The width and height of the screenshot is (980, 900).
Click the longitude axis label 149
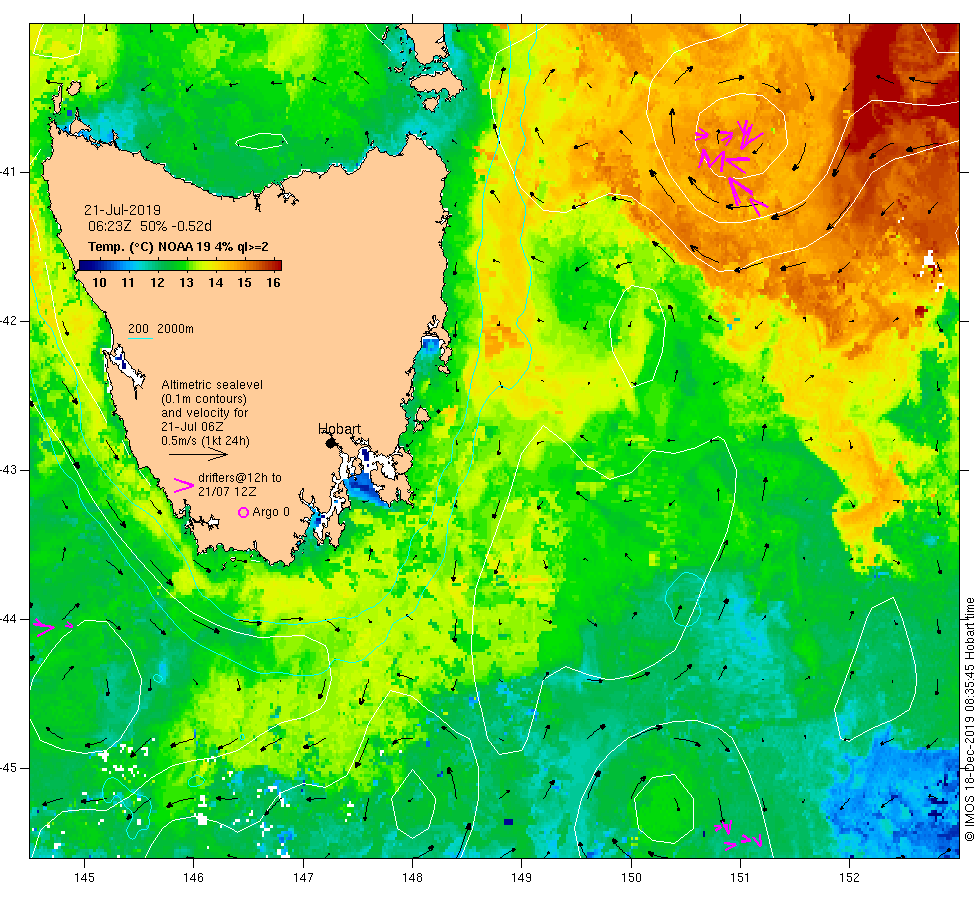click(522, 878)
